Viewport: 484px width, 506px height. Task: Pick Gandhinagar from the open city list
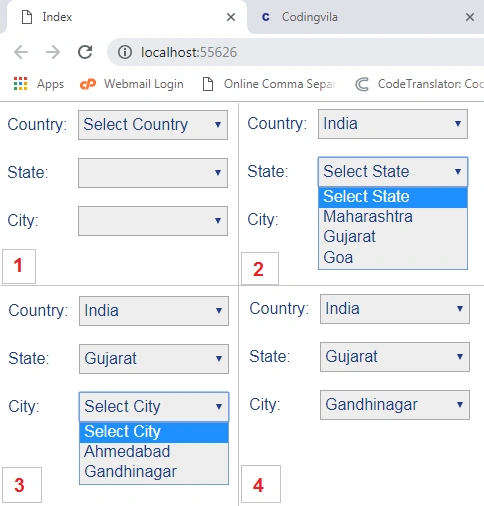[x=154, y=472]
